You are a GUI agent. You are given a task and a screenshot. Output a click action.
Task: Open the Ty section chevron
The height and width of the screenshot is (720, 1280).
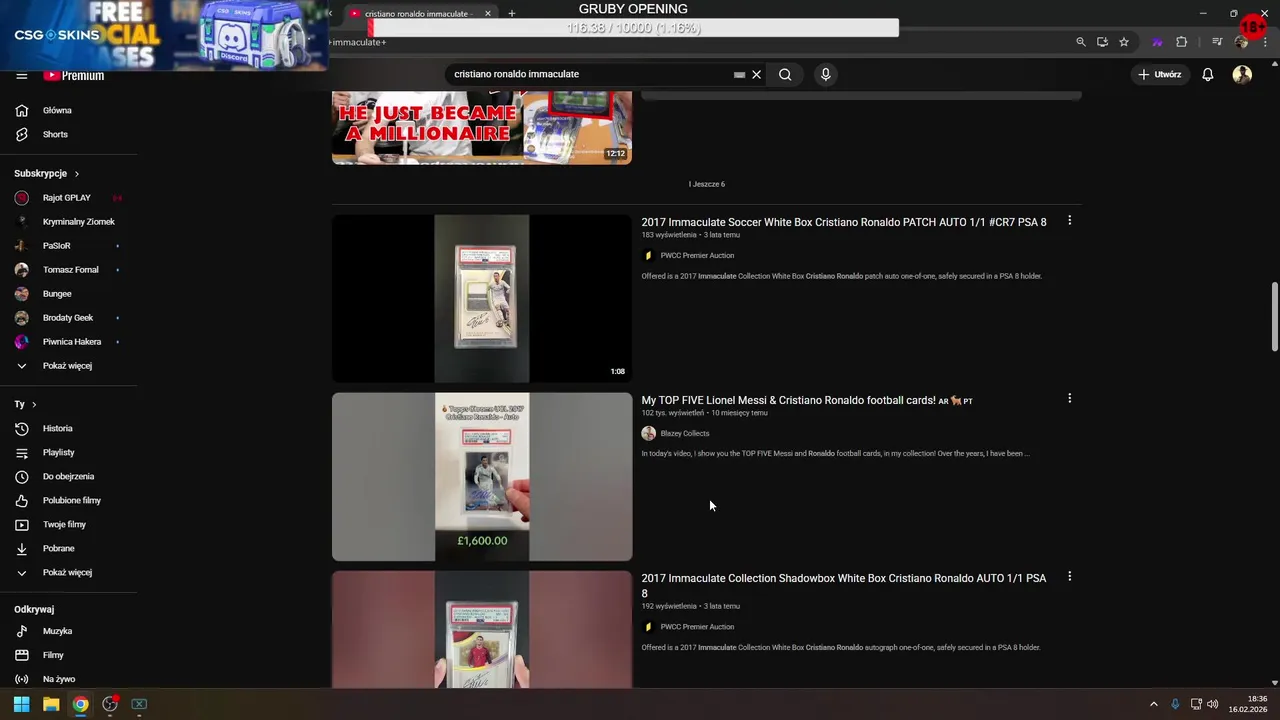click(x=34, y=404)
